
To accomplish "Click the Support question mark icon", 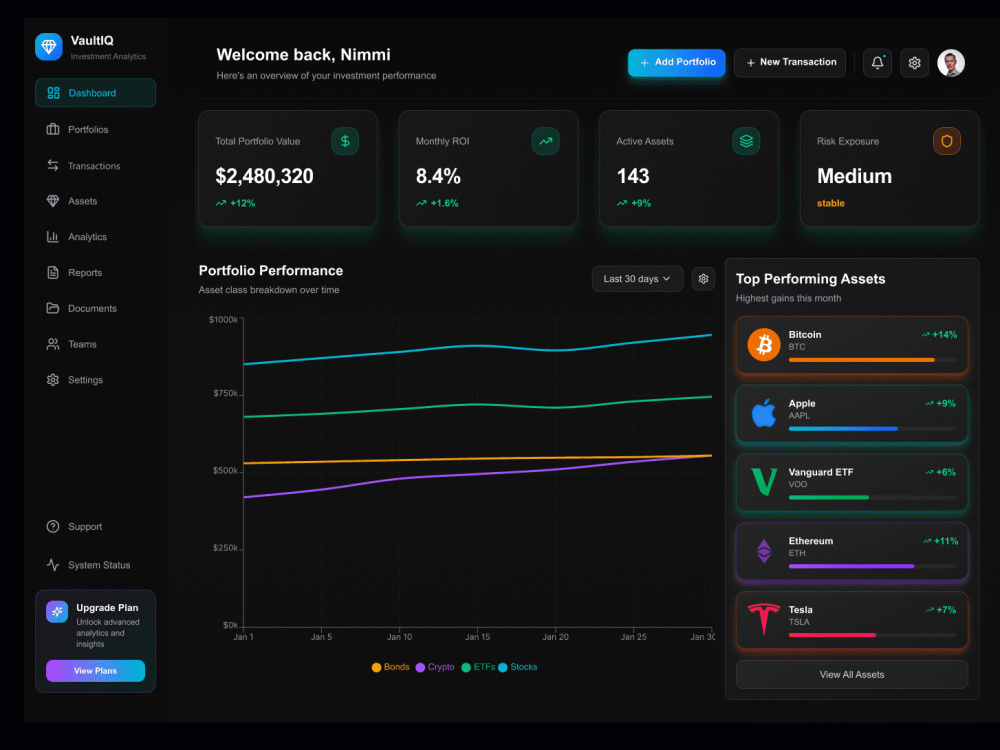I will click(53, 526).
